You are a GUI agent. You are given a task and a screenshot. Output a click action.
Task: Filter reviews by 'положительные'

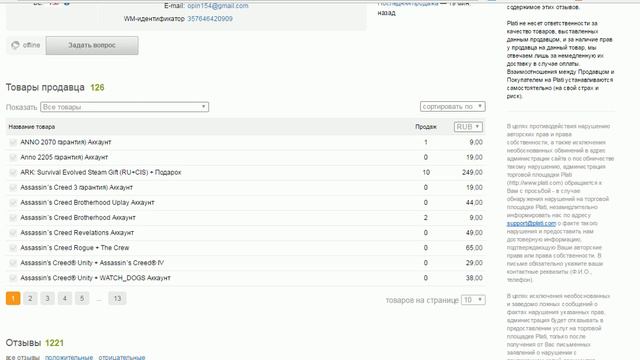pos(69,357)
